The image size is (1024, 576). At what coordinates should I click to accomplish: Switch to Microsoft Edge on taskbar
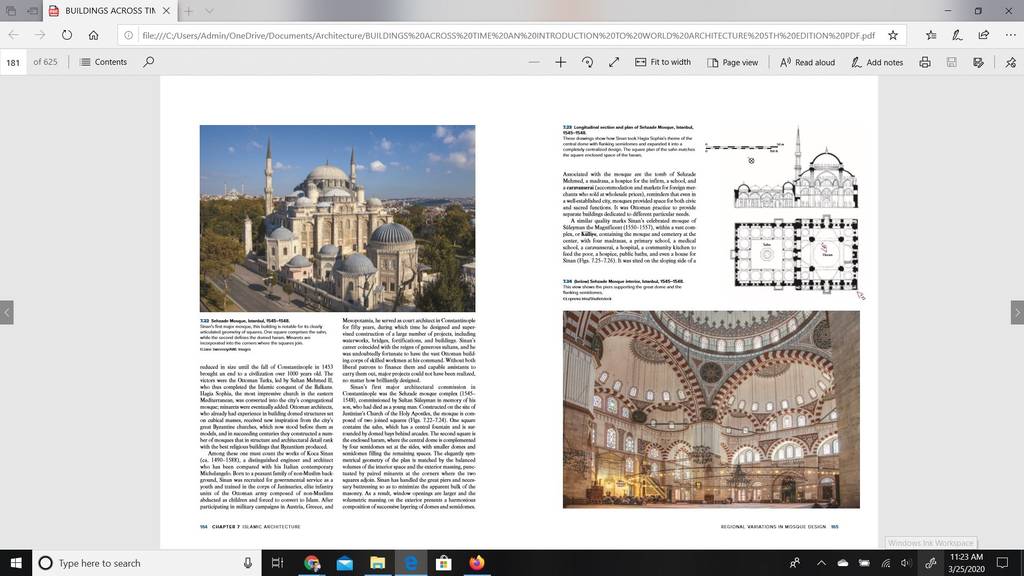point(411,563)
